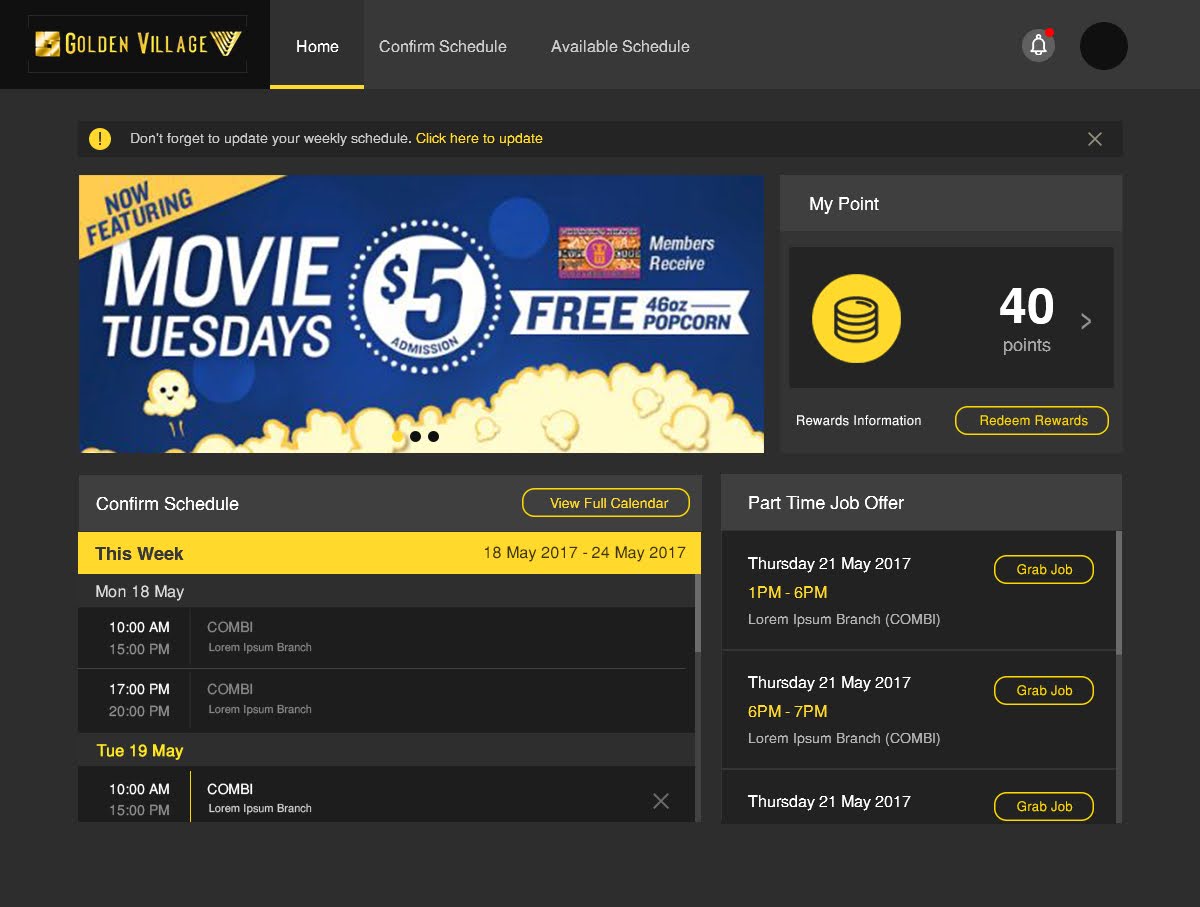
Task: Select the third banner carousel dot
Action: 433,436
